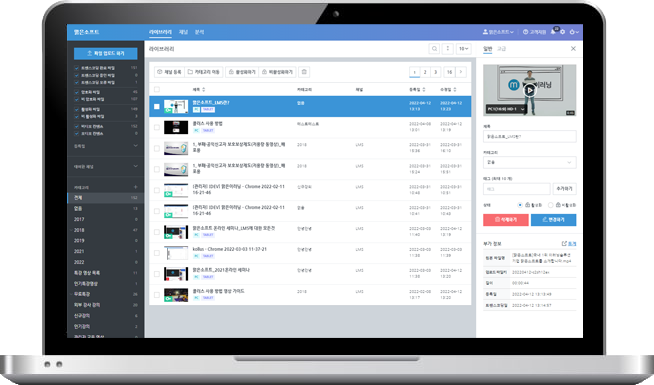Close the detail panel with X

point(573,49)
